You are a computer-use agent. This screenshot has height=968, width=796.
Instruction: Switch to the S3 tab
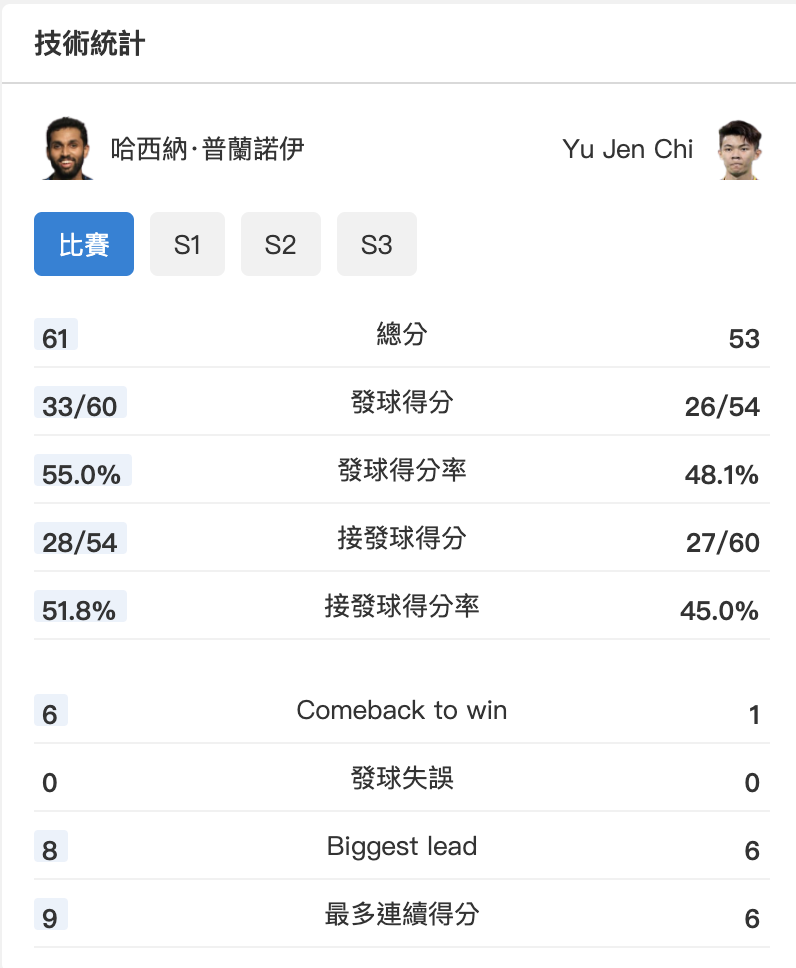coord(377,244)
